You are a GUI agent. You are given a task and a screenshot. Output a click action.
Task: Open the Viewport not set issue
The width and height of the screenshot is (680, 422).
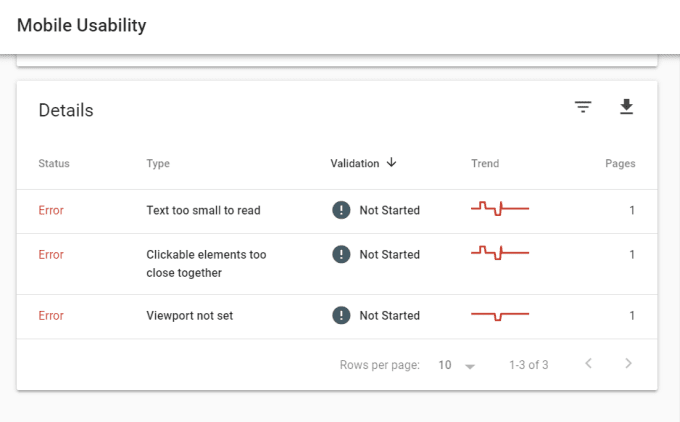pyautogui.click(x=188, y=316)
